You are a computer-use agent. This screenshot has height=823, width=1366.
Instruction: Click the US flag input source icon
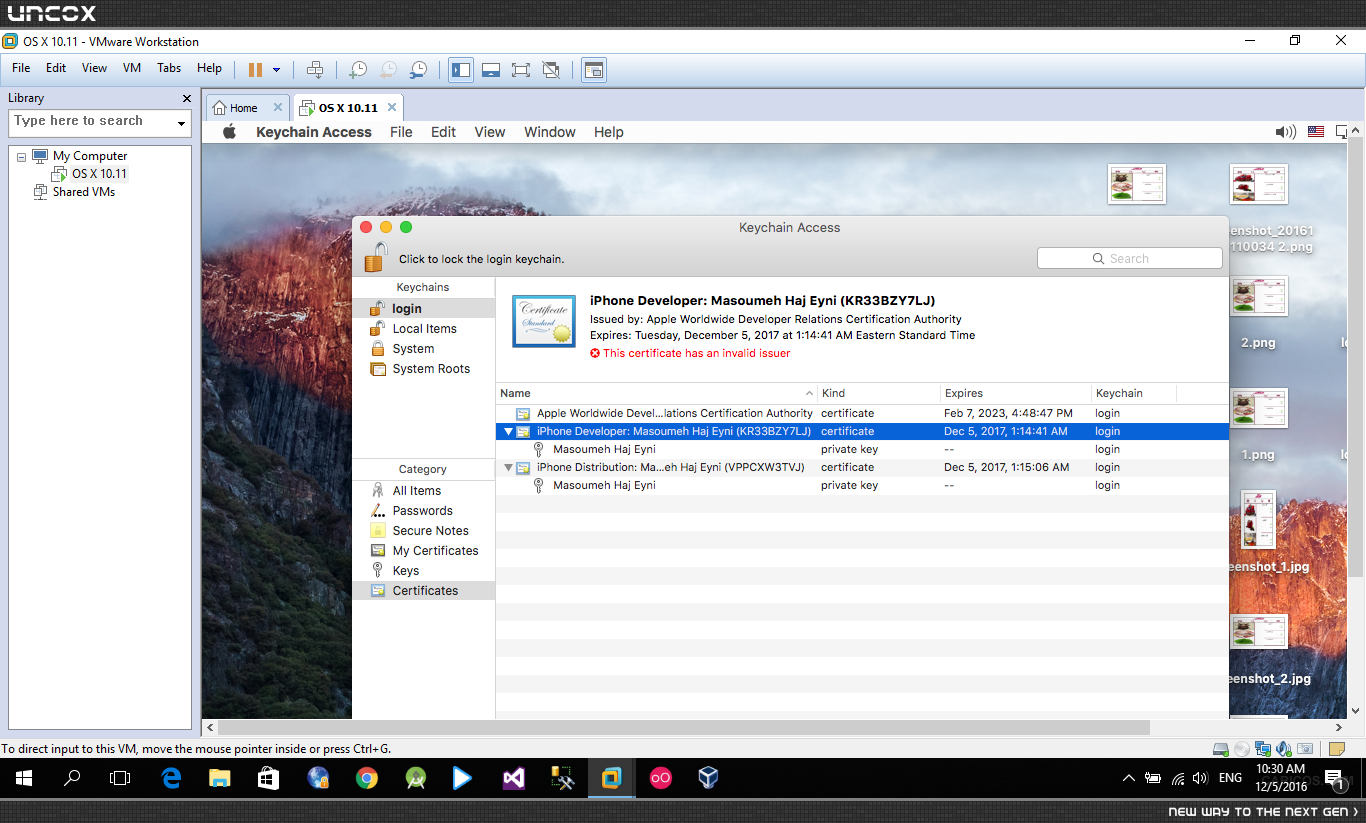(x=1316, y=132)
